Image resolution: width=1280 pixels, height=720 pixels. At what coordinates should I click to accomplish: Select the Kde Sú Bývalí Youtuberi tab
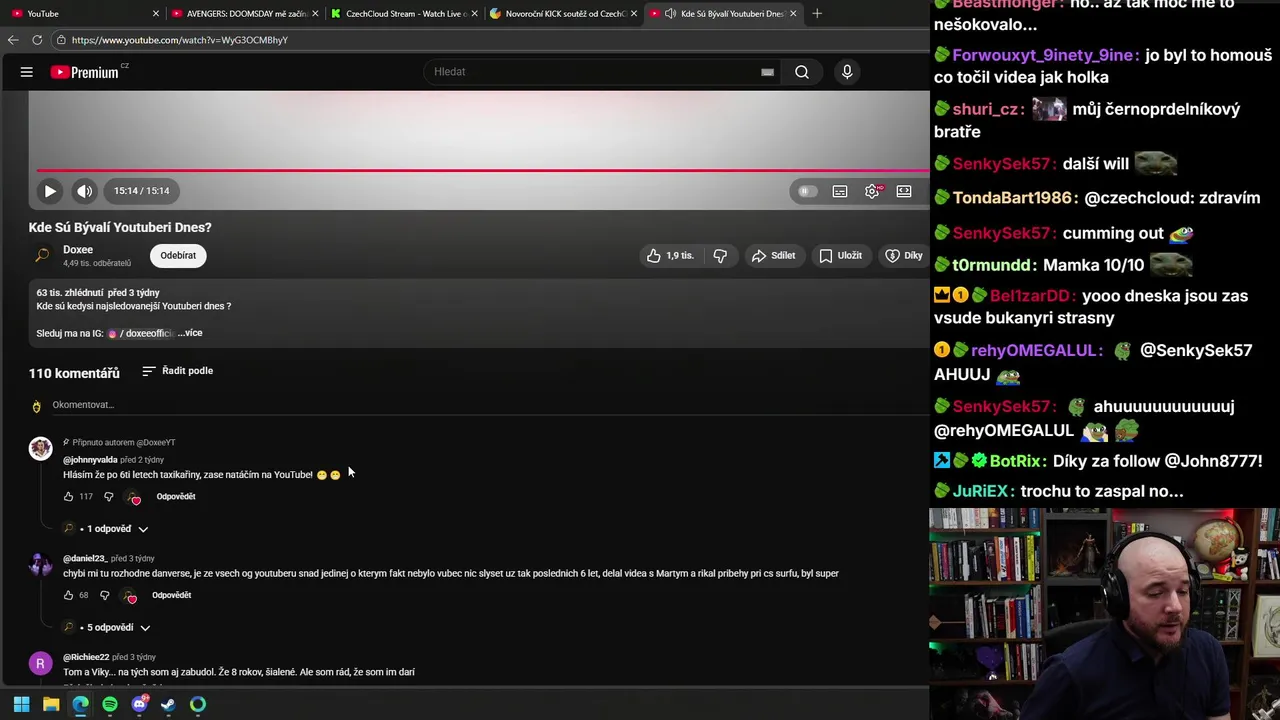tap(722, 14)
